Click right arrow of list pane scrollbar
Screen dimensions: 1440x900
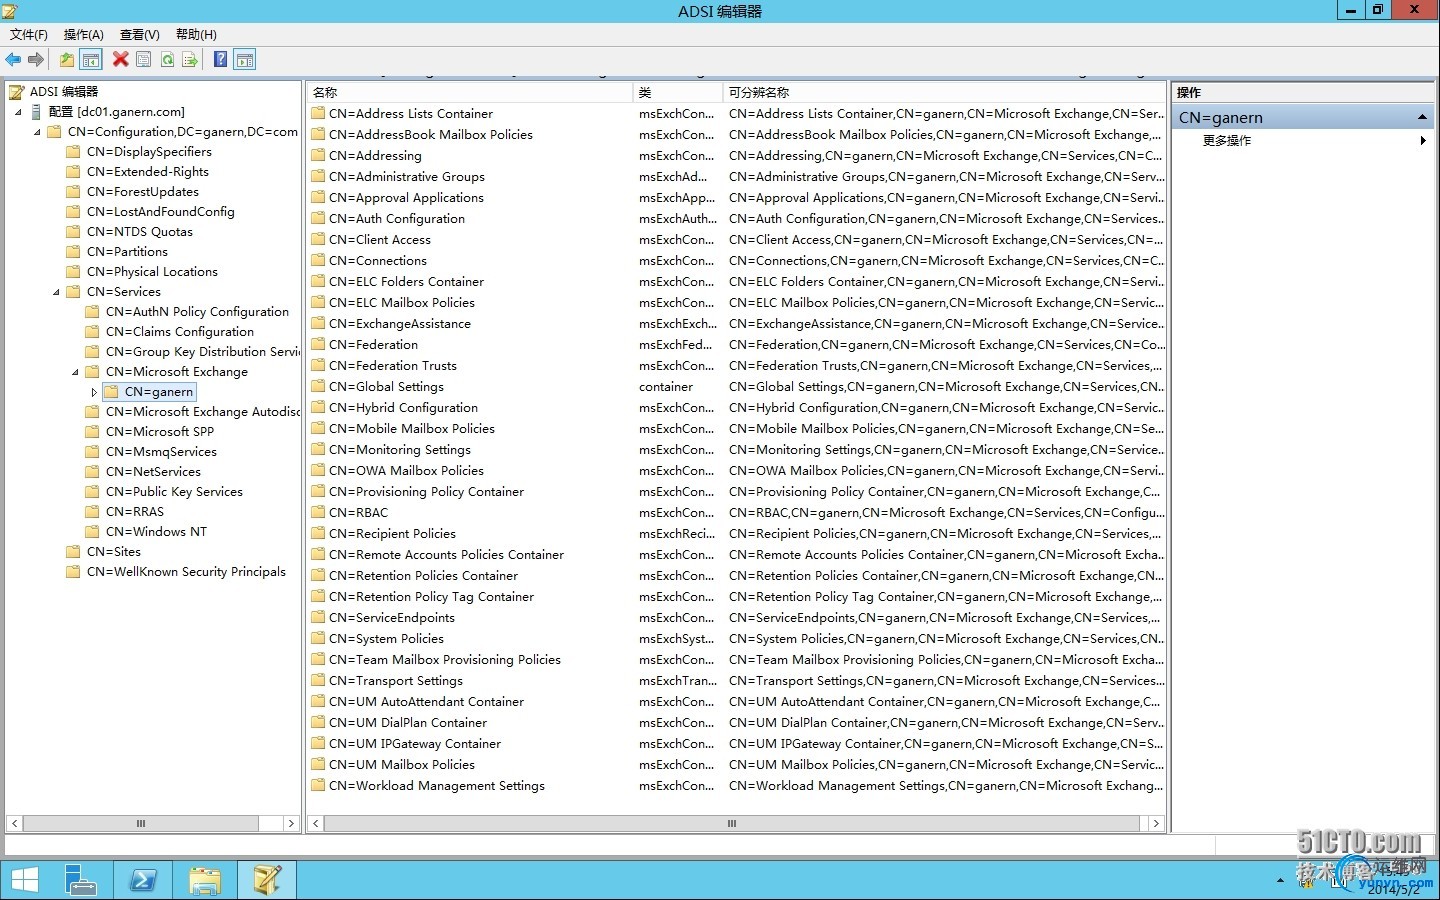point(1156,823)
